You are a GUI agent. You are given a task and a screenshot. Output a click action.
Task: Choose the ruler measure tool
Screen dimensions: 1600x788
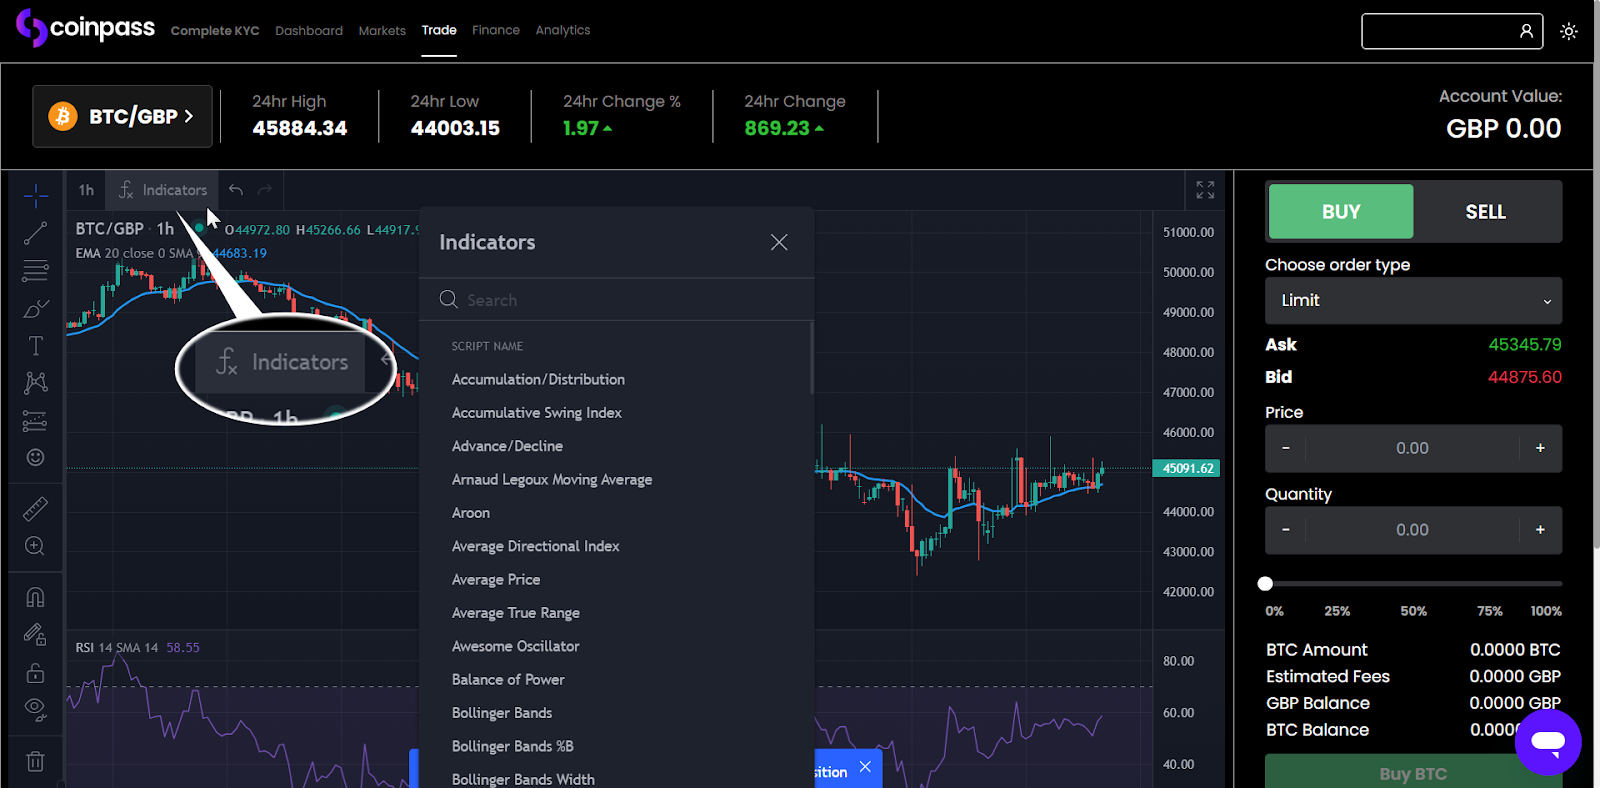[35, 509]
